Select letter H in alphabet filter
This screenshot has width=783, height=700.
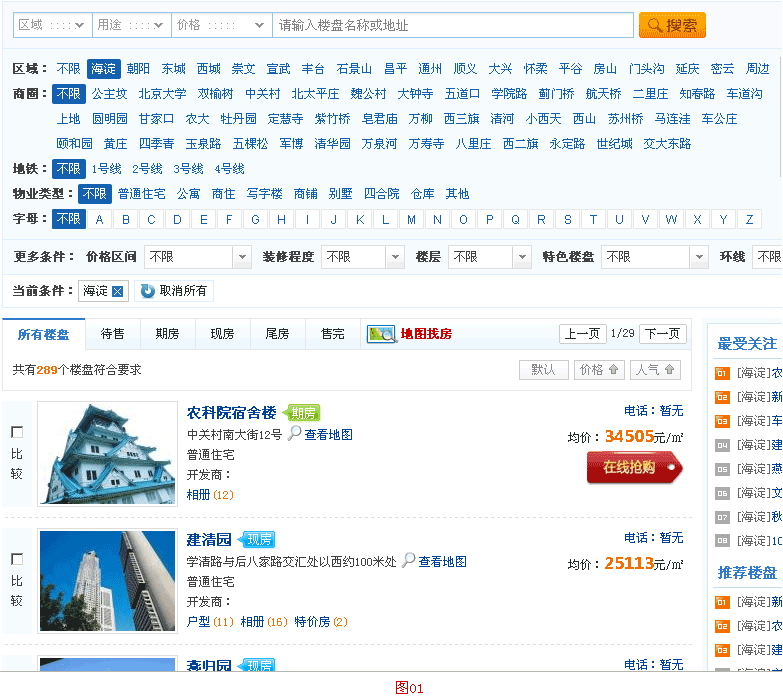[282, 220]
